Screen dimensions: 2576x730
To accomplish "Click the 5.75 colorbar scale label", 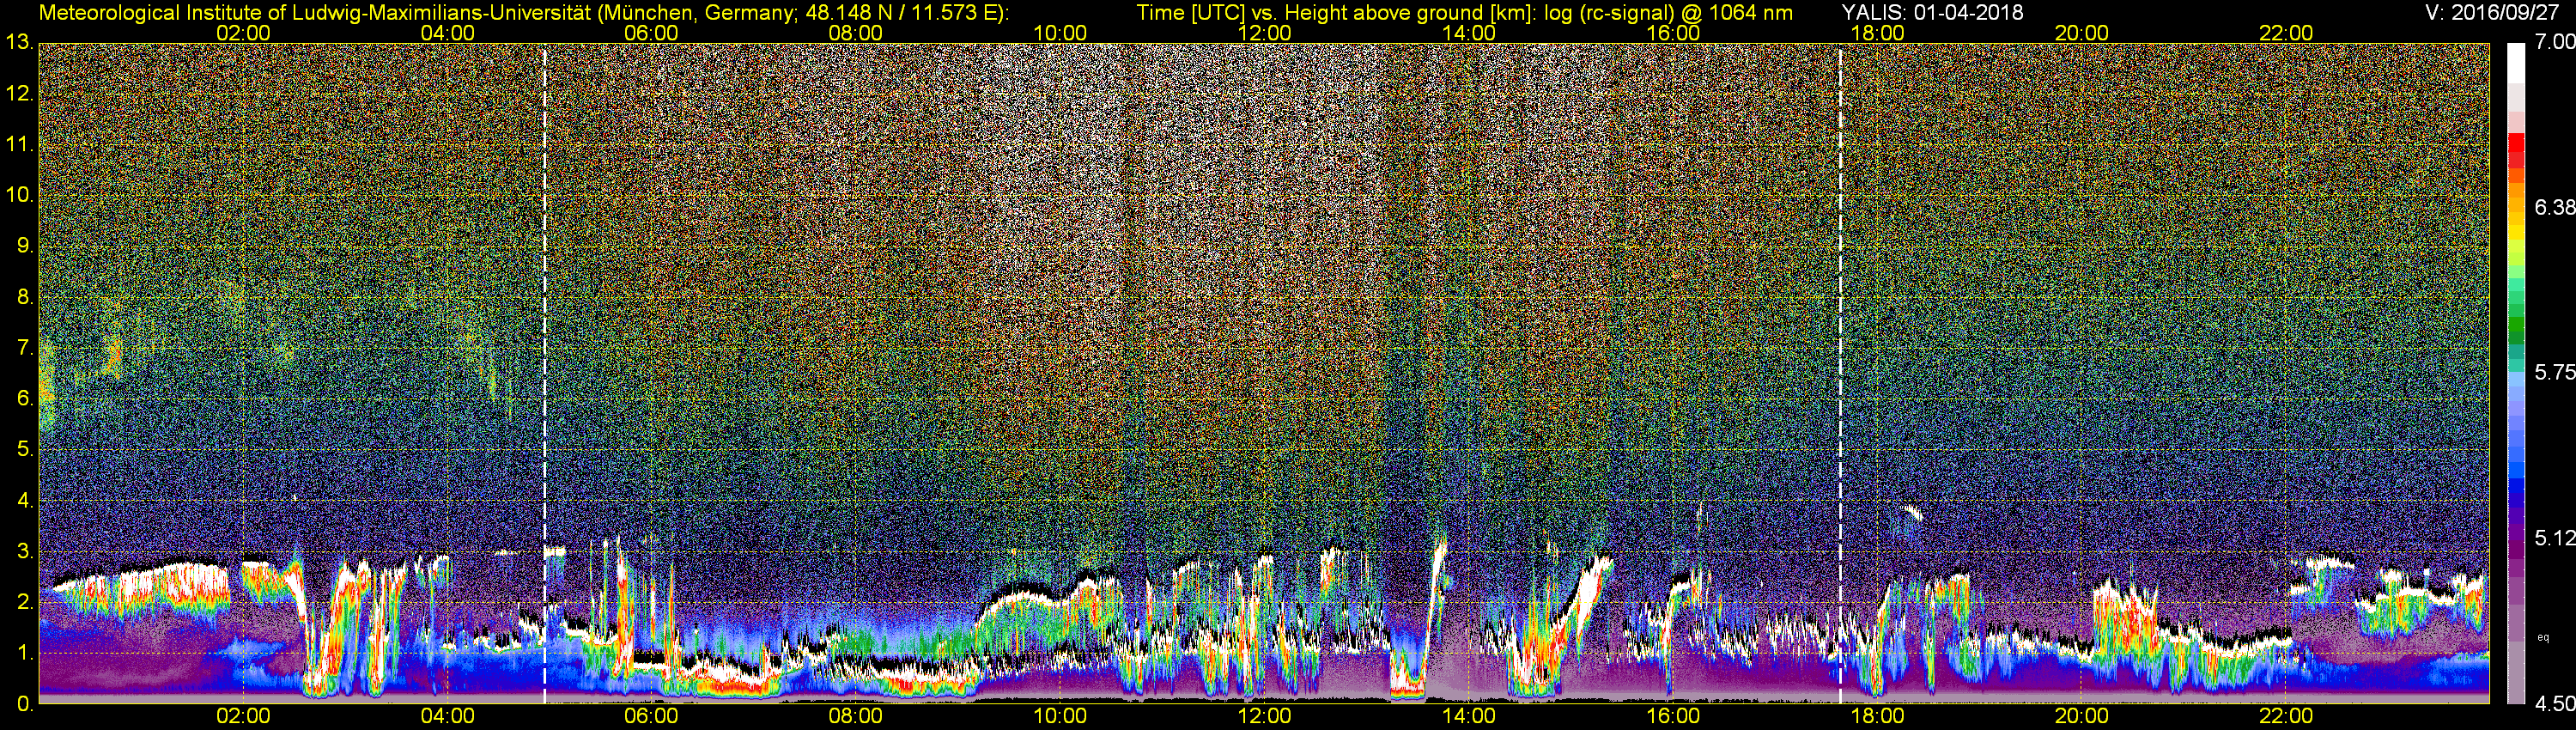I will (2554, 372).
